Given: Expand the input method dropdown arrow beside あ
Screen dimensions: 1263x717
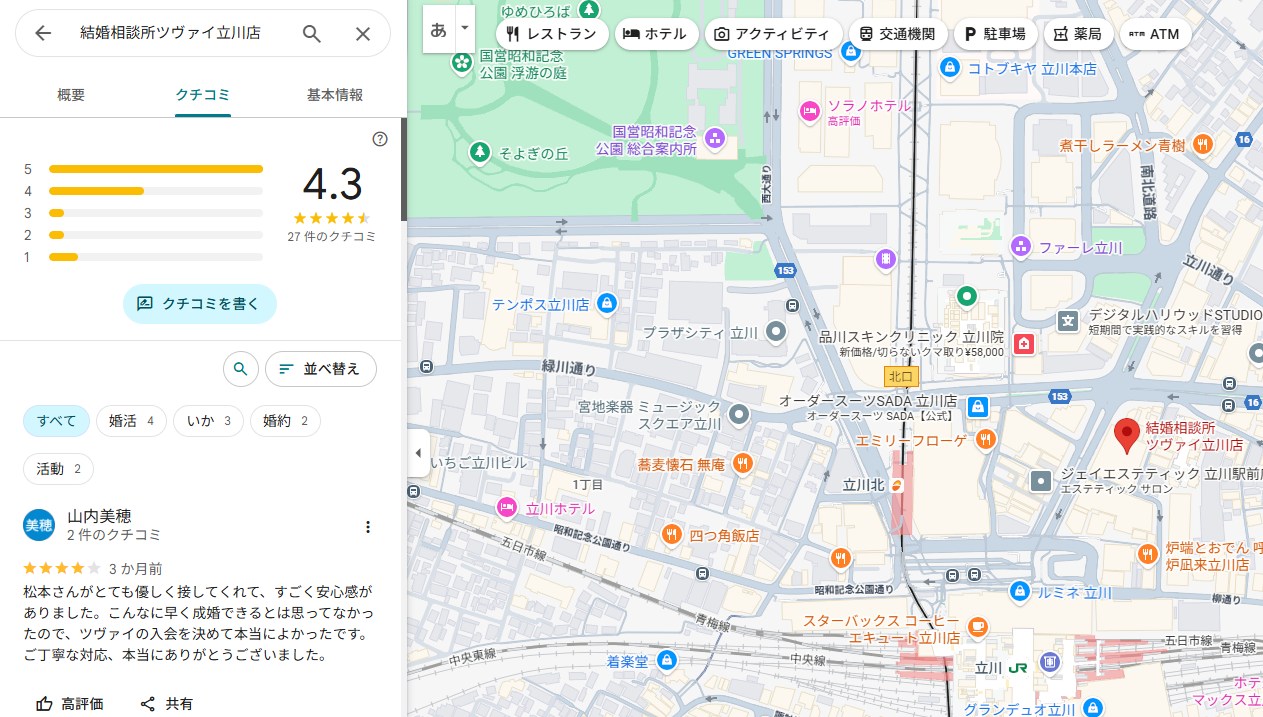Looking at the screenshot, I should (464, 28).
